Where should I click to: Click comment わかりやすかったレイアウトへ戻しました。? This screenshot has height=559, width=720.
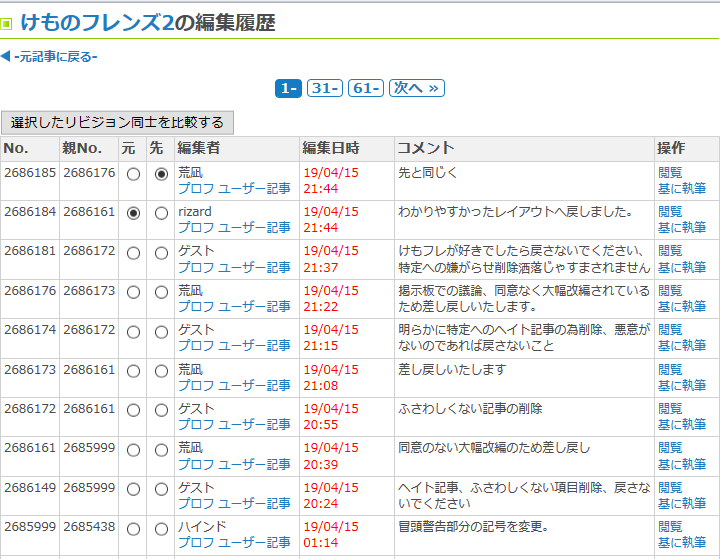pyautogui.click(x=516, y=212)
